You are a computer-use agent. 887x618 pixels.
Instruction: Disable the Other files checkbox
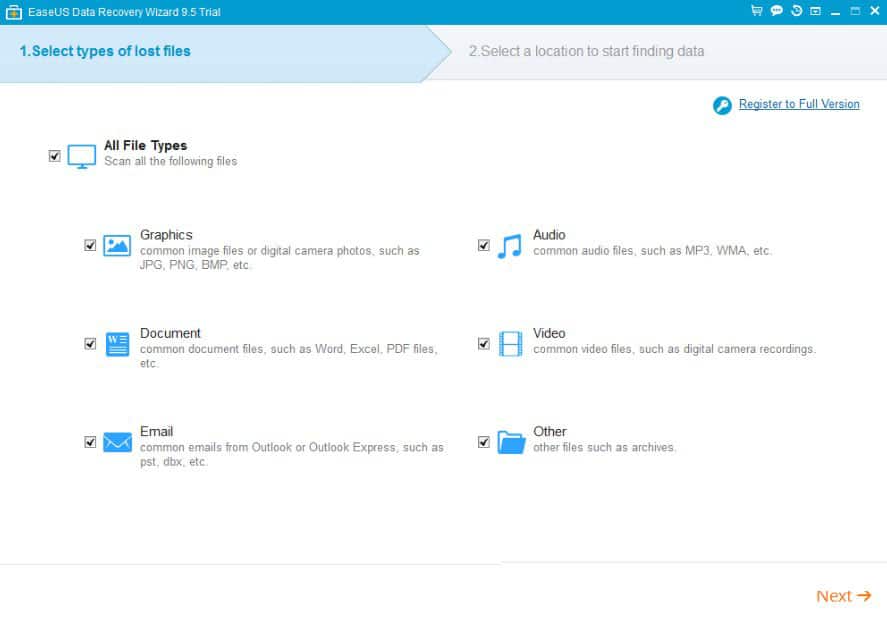pyautogui.click(x=484, y=442)
